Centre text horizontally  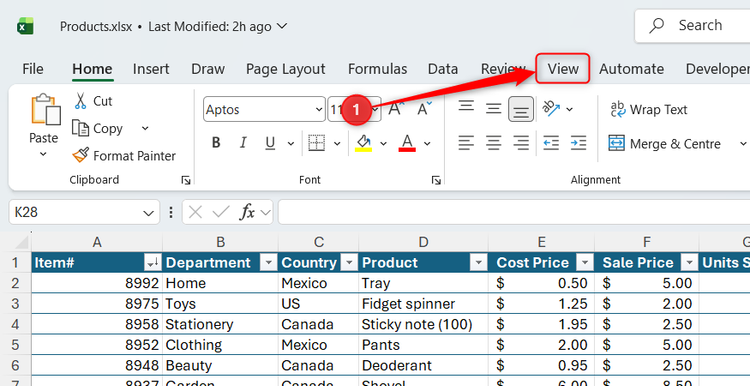(494, 143)
